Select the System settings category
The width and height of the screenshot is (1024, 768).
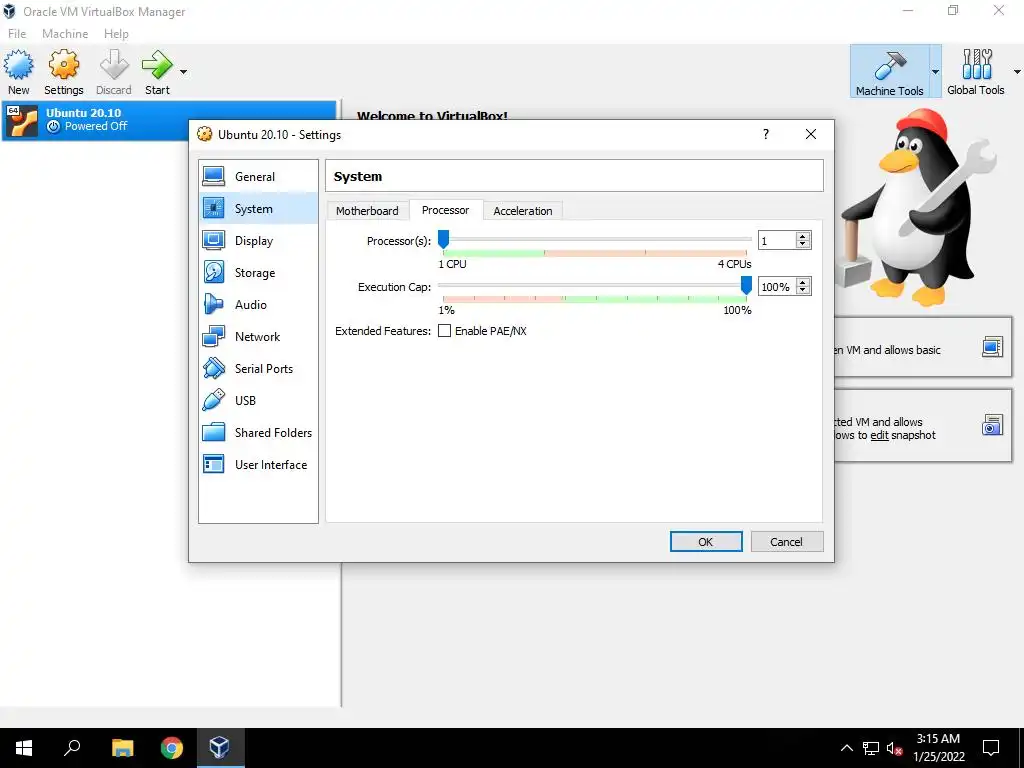click(x=258, y=208)
